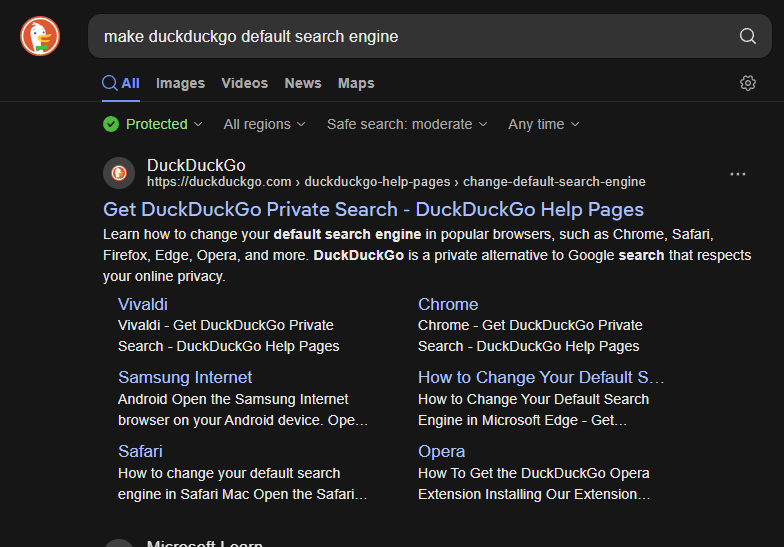
Task: Click 'Chrome - Get DuckDuckGo Private' description text
Action: [530, 325]
